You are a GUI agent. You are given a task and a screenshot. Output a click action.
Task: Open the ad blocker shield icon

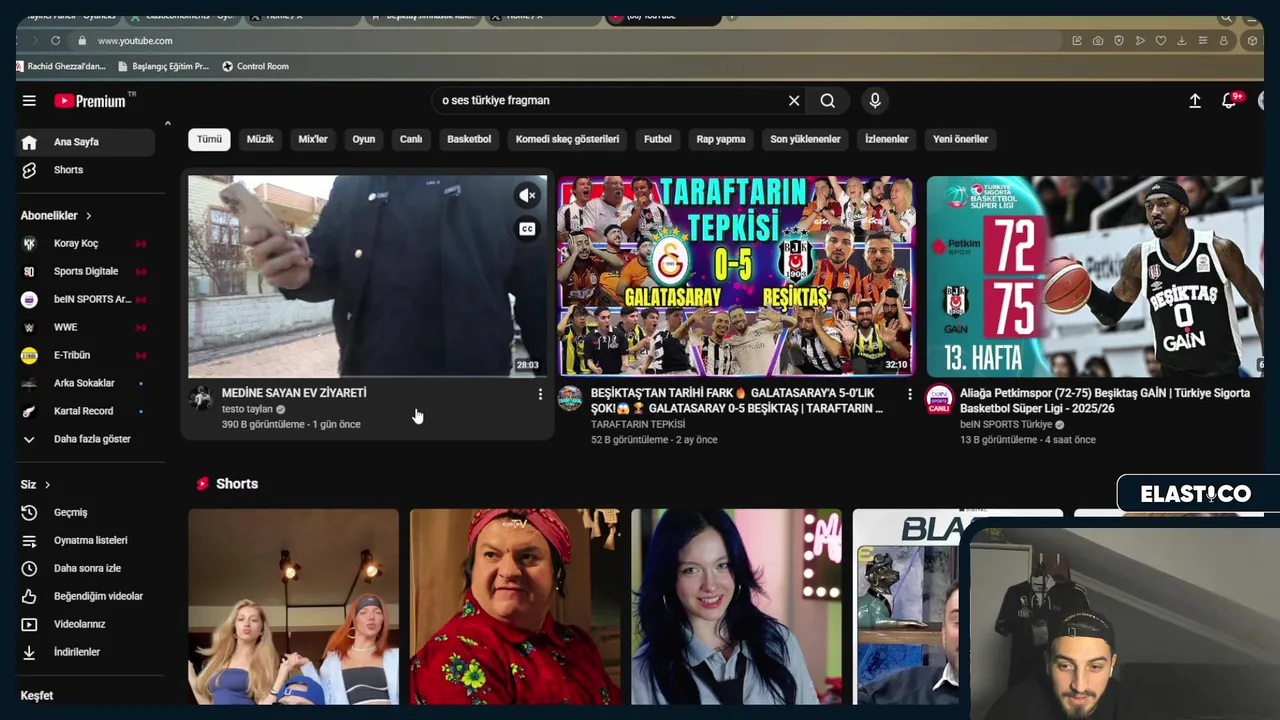tap(1119, 41)
